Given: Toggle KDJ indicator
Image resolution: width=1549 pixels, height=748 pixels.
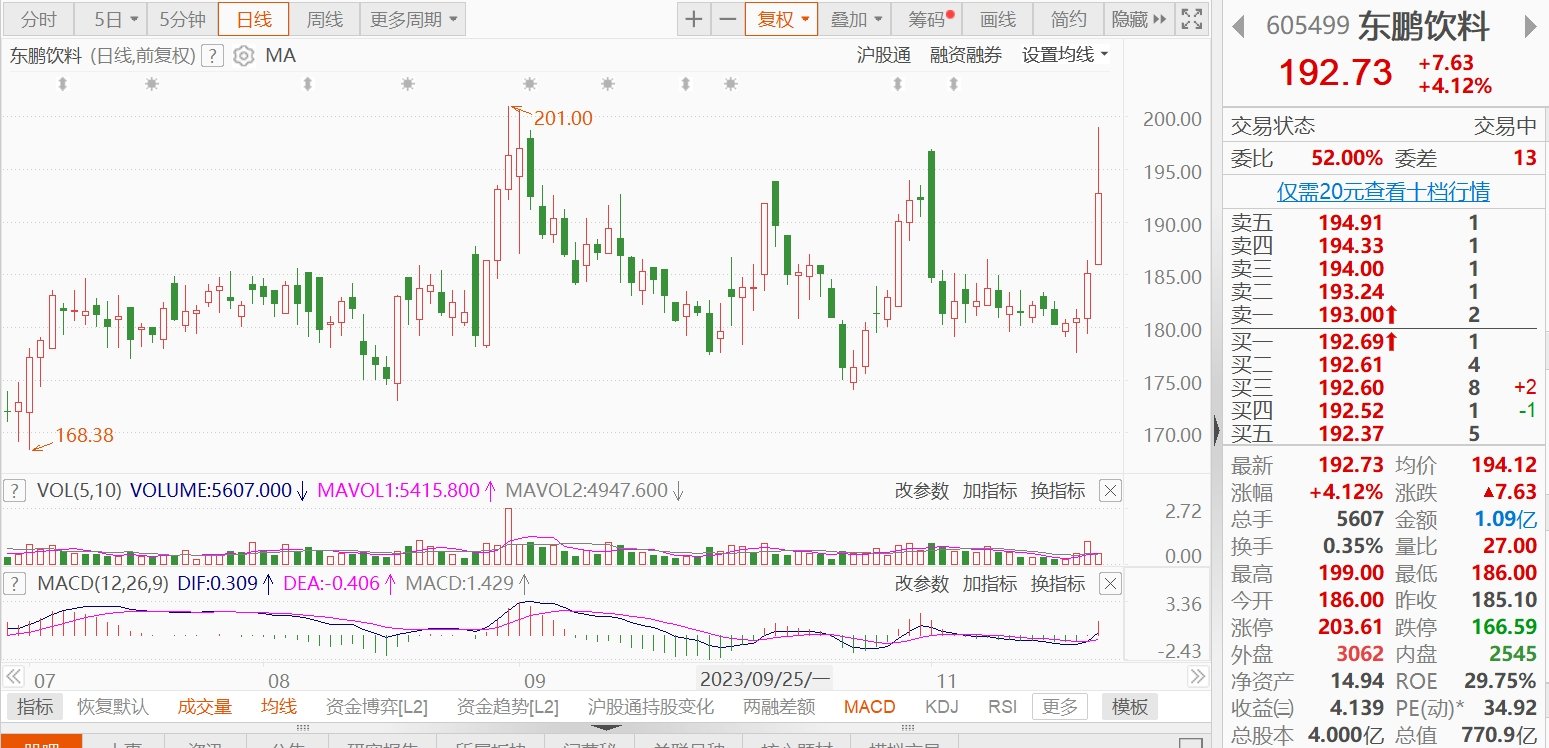Looking at the screenshot, I should click(x=941, y=707).
